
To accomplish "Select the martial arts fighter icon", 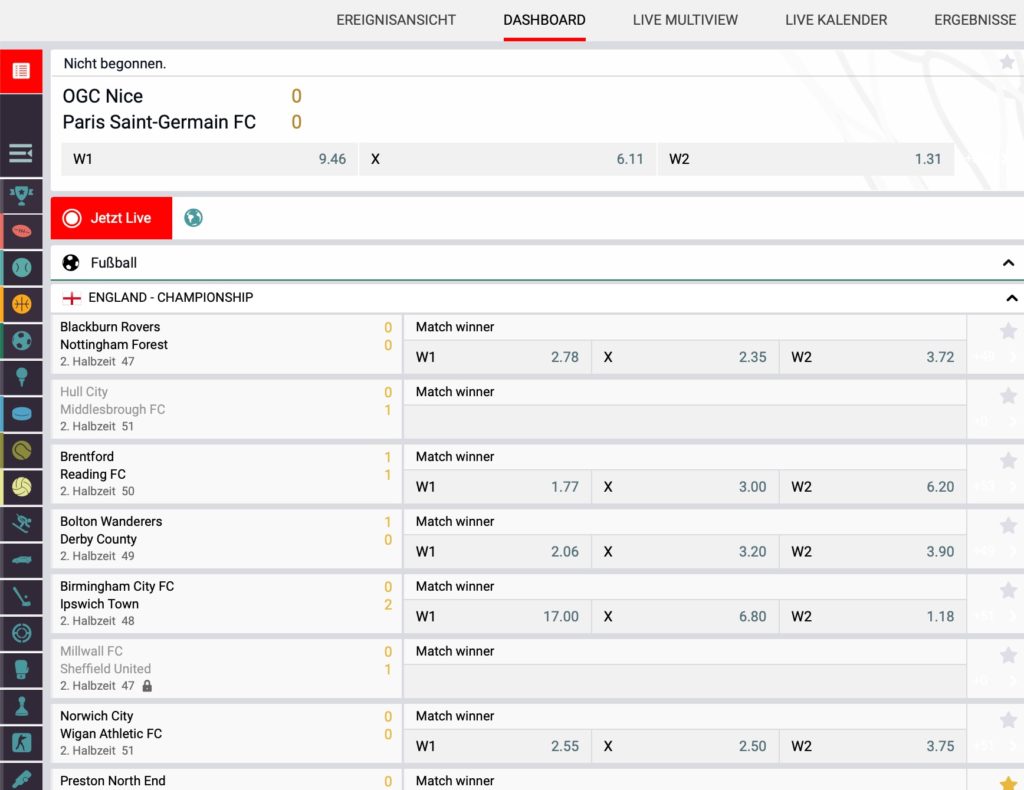I will pyautogui.click(x=21, y=743).
